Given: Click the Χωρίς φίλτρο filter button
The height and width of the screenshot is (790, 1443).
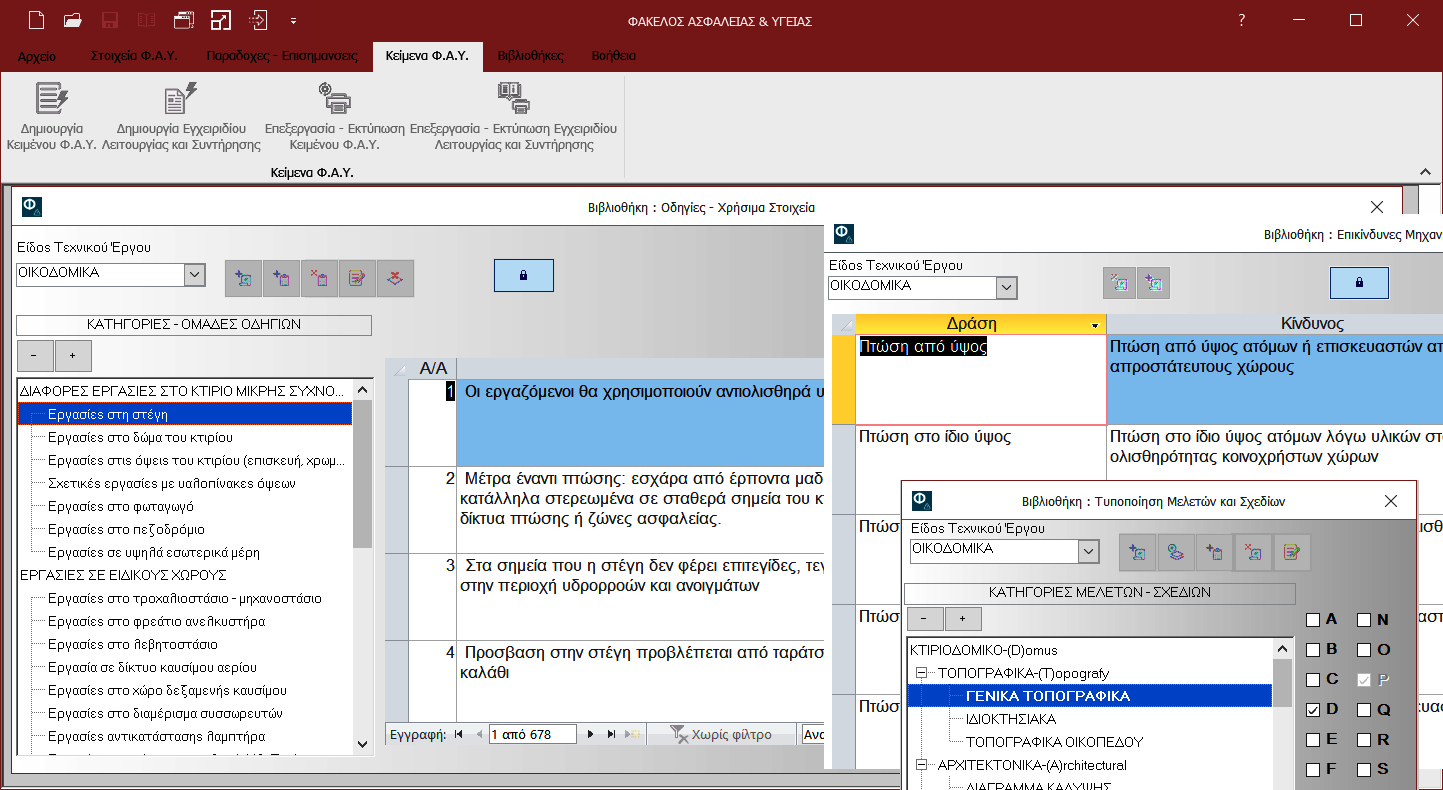Looking at the screenshot, I should (720, 735).
